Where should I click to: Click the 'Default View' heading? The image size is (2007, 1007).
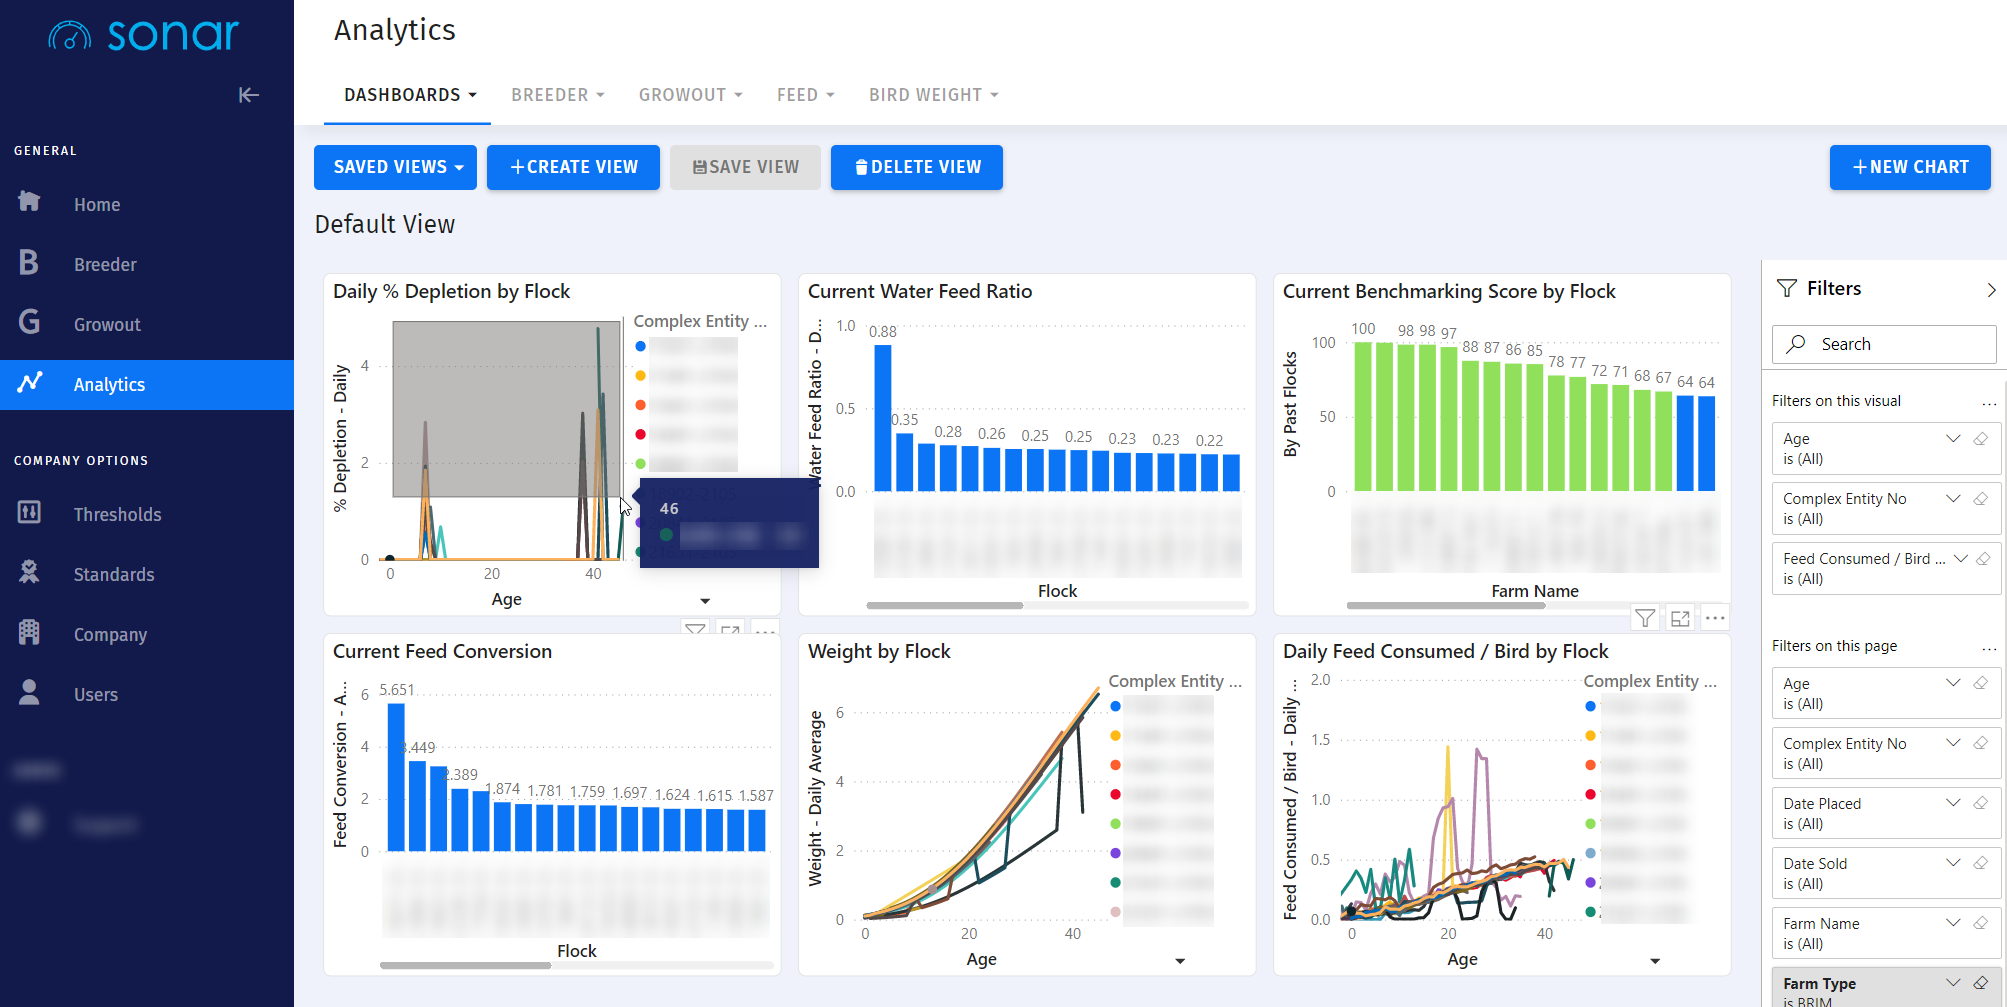click(x=385, y=224)
